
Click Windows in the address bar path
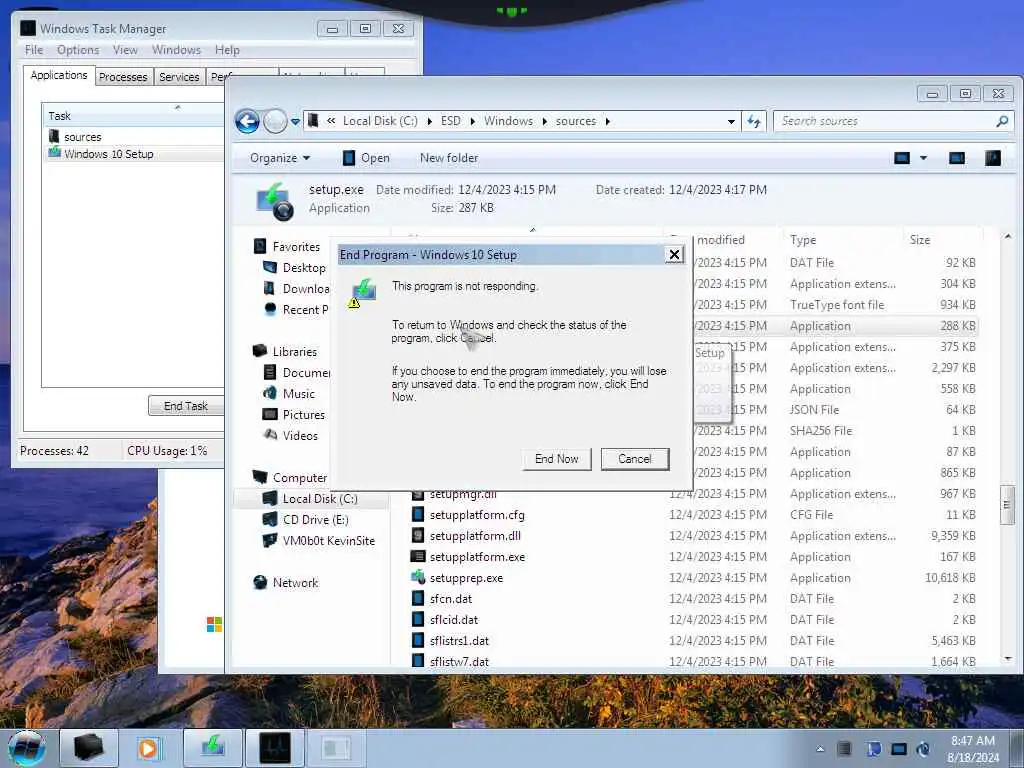pos(508,121)
